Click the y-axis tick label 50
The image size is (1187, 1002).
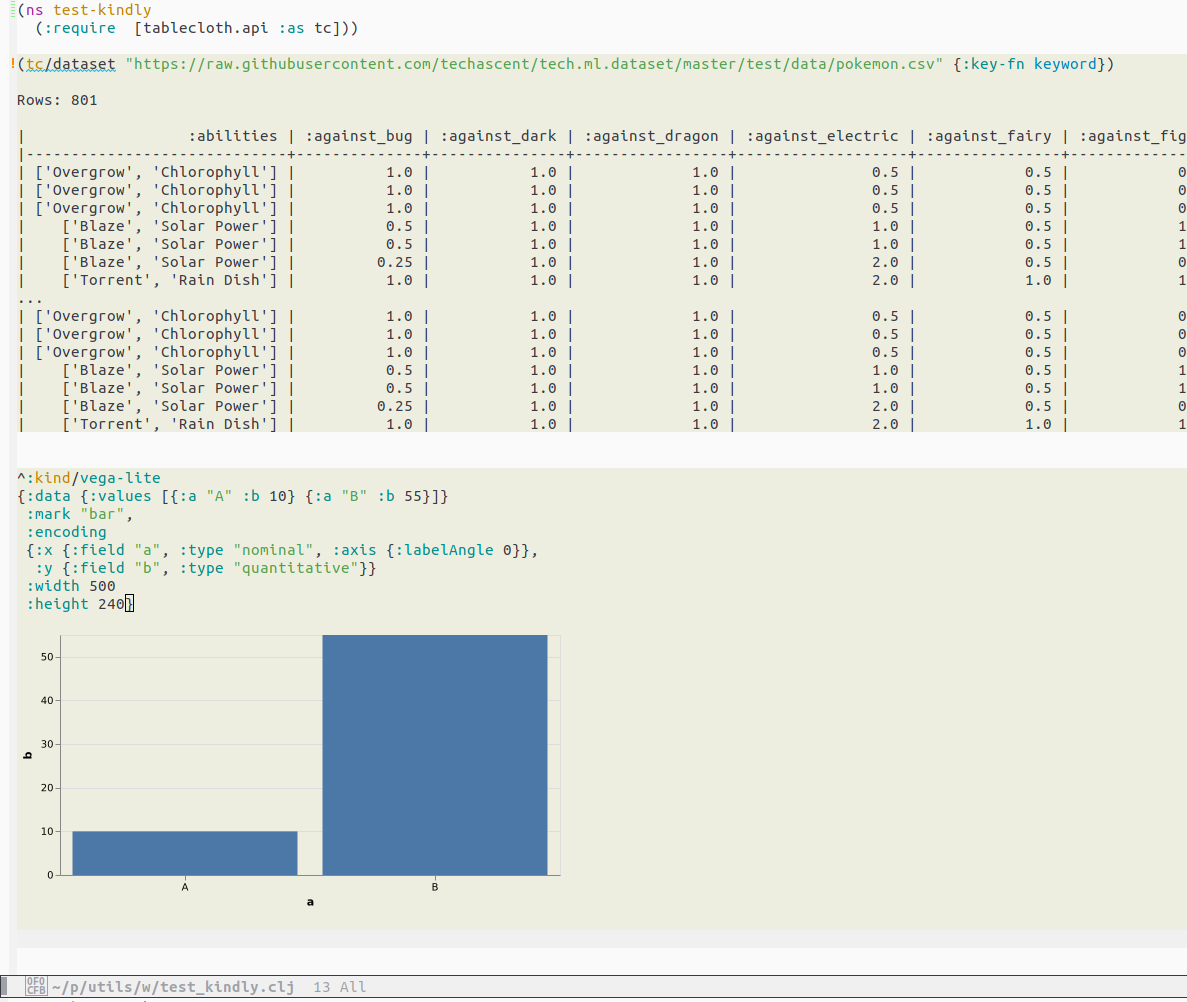47,657
